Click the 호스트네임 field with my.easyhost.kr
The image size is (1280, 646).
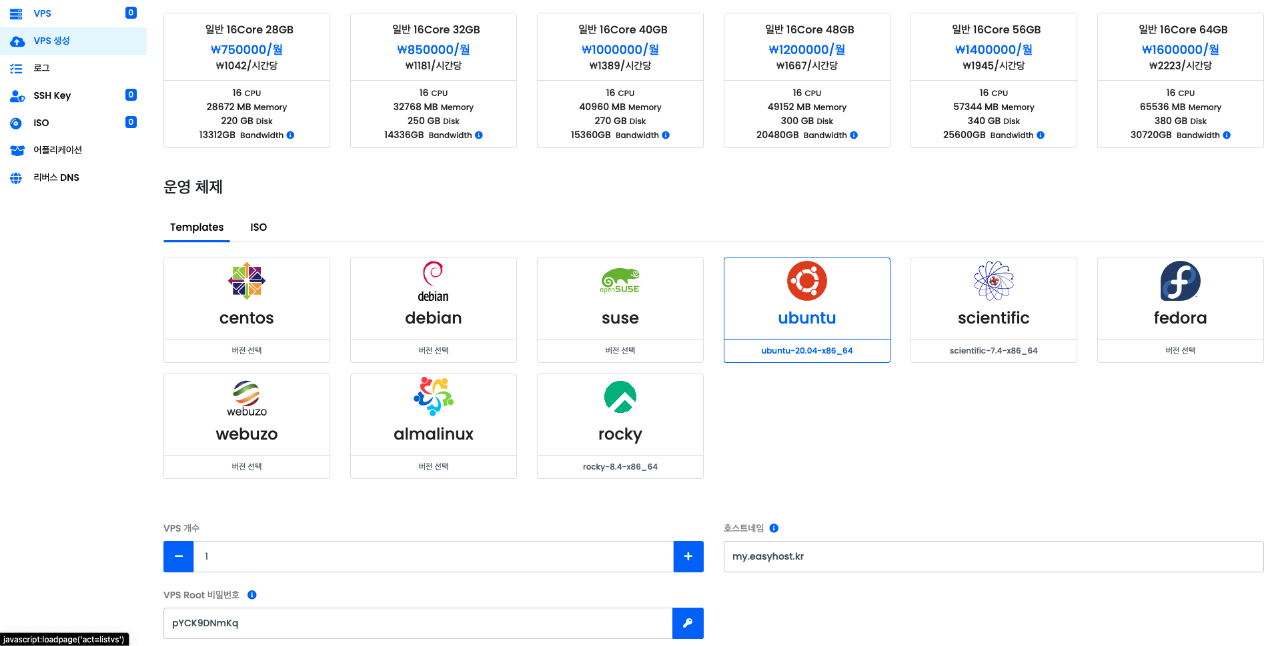994,557
